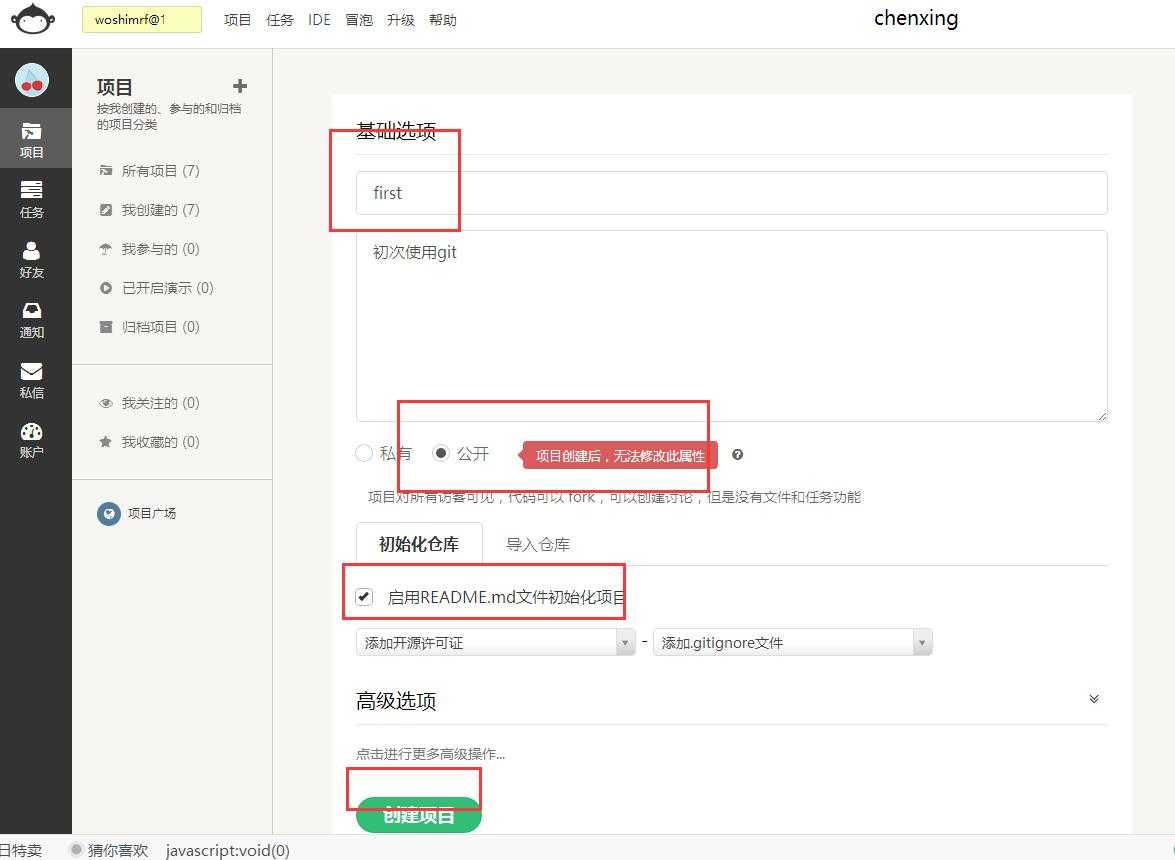Expand 高级选项 with the chevron

[1094, 699]
